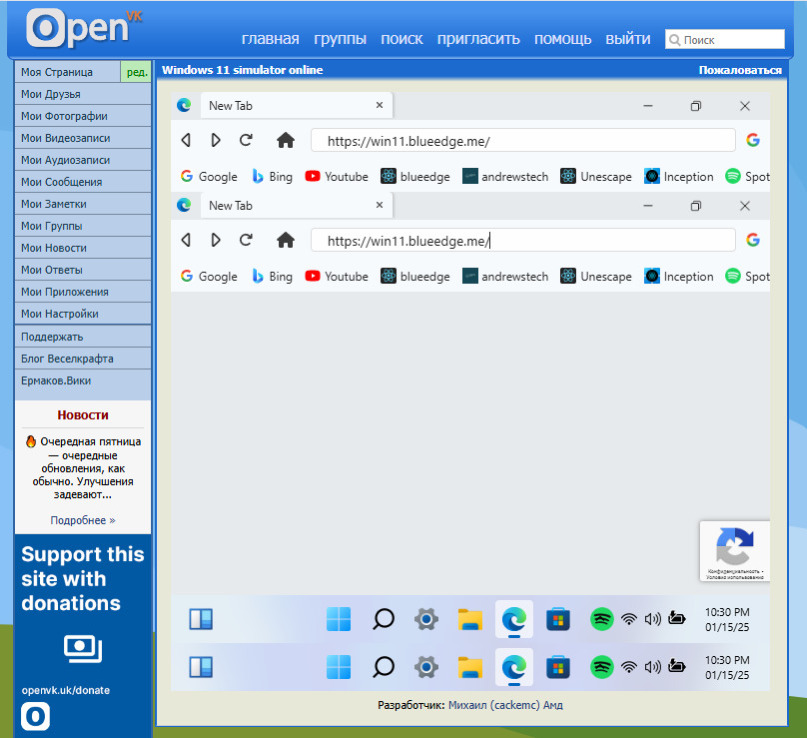Open Start menu in lower taskbar
The image size is (807, 738).
339,667
